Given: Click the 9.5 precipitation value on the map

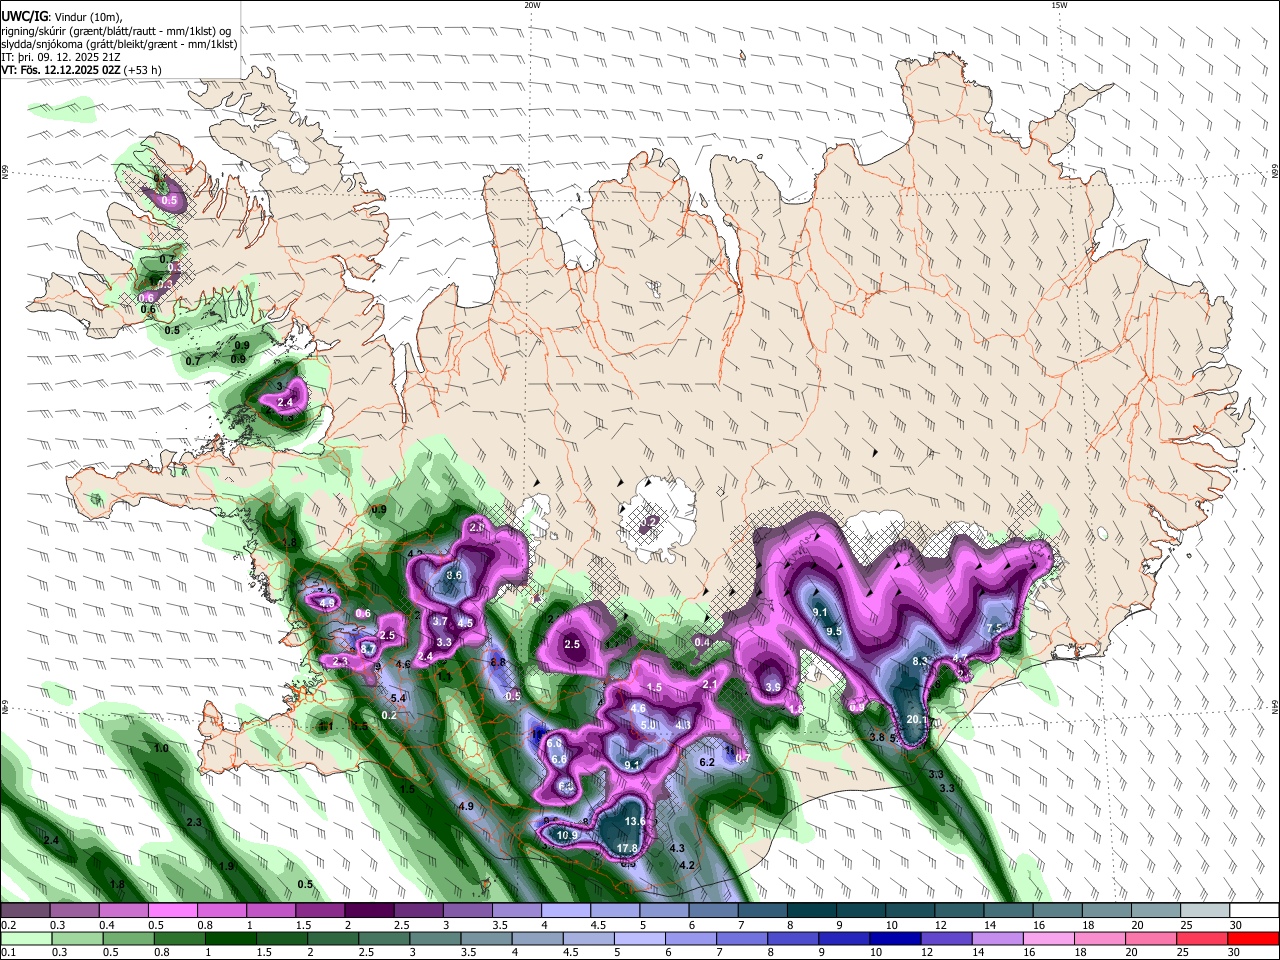Looking at the screenshot, I should tap(834, 631).
